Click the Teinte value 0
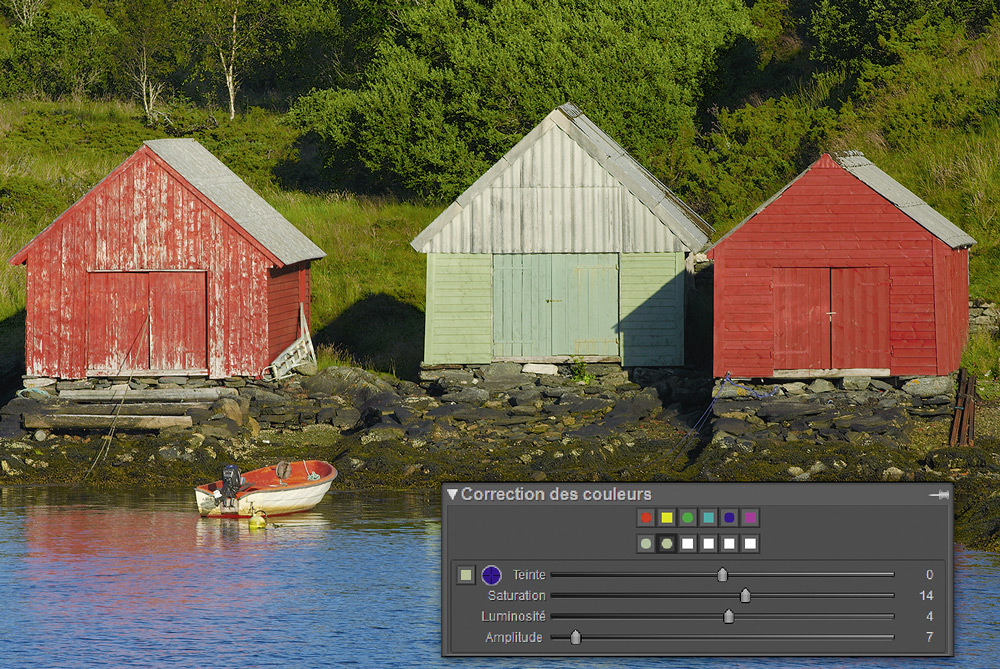Image resolution: width=1000 pixels, height=669 pixels. point(930,575)
